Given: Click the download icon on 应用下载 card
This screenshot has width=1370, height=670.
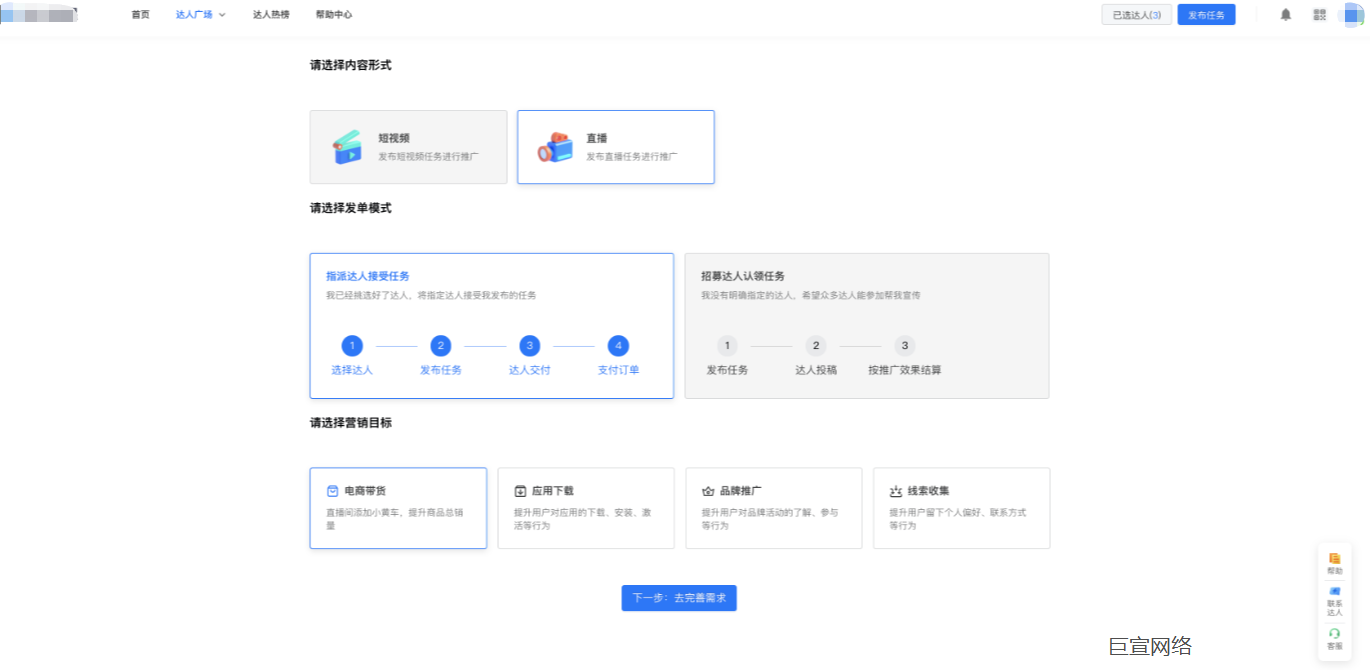Looking at the screenshot, I should [x=521, y=490].
